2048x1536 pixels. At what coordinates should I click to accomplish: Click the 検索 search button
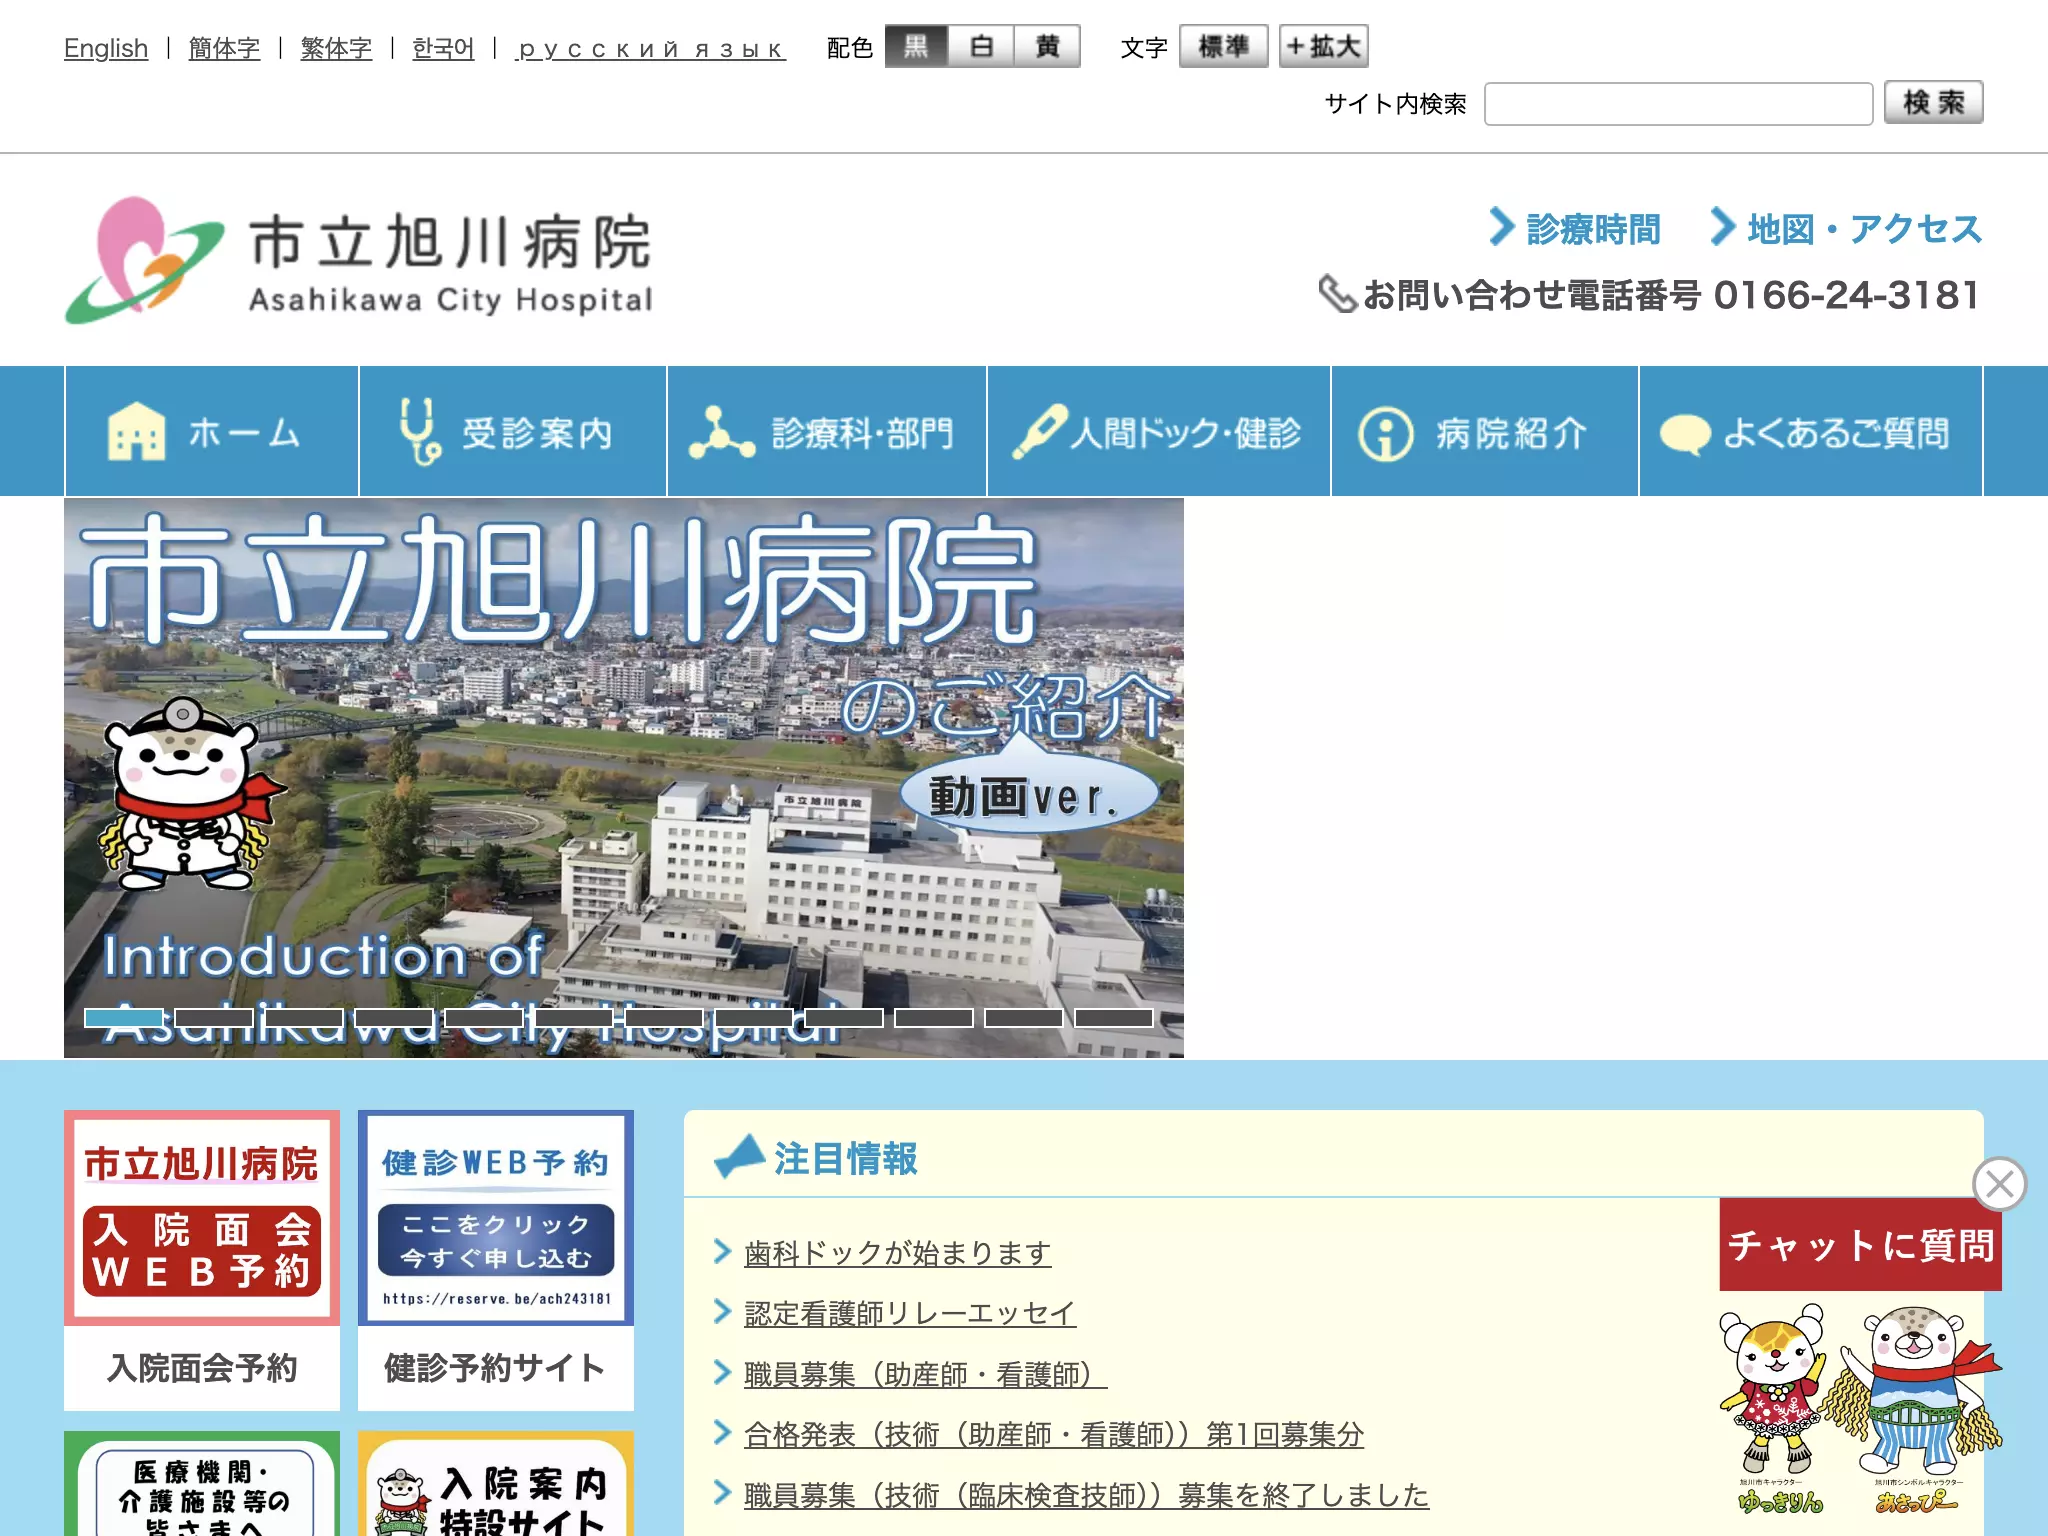click(1933, 102)
